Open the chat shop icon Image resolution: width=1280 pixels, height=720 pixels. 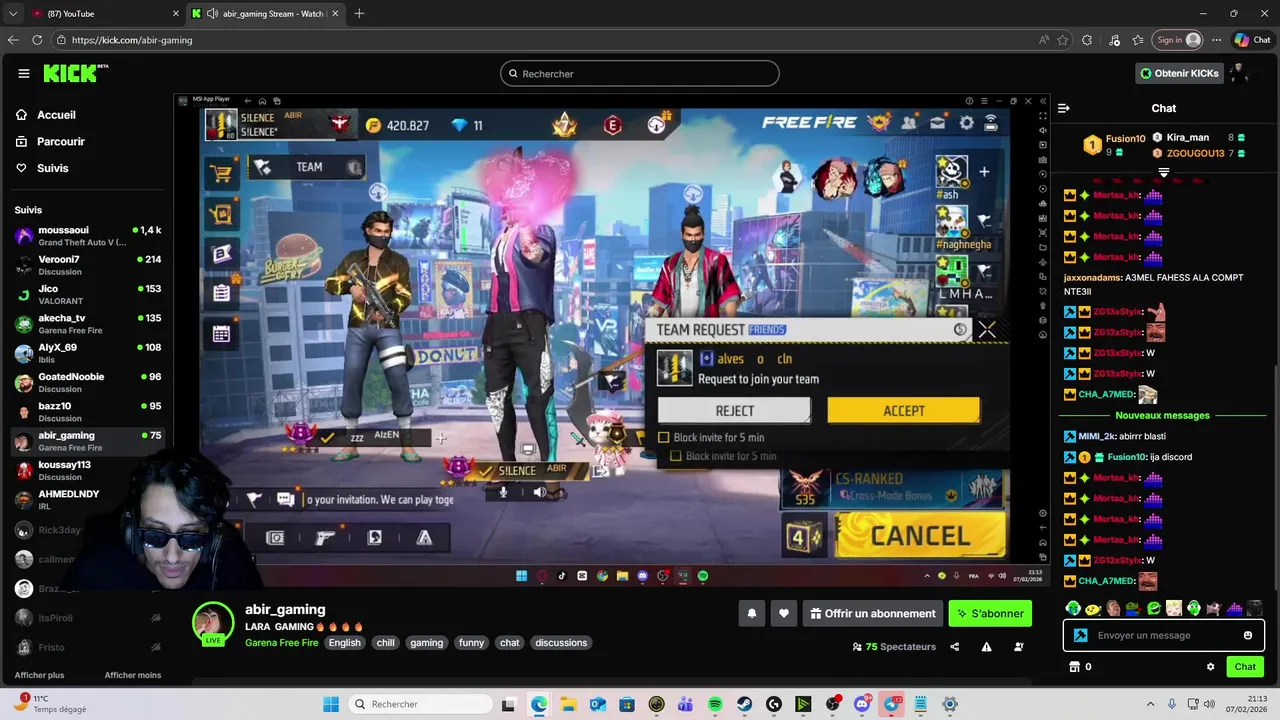pos(1075,666)
